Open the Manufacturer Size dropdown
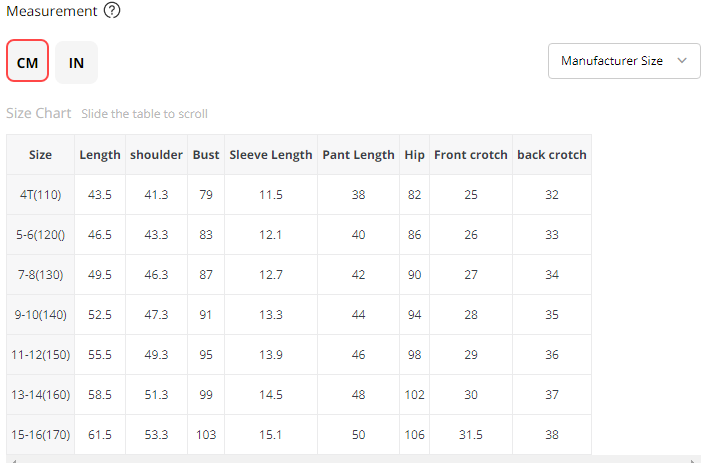717x463 pixels. click(x=624, y=61)
